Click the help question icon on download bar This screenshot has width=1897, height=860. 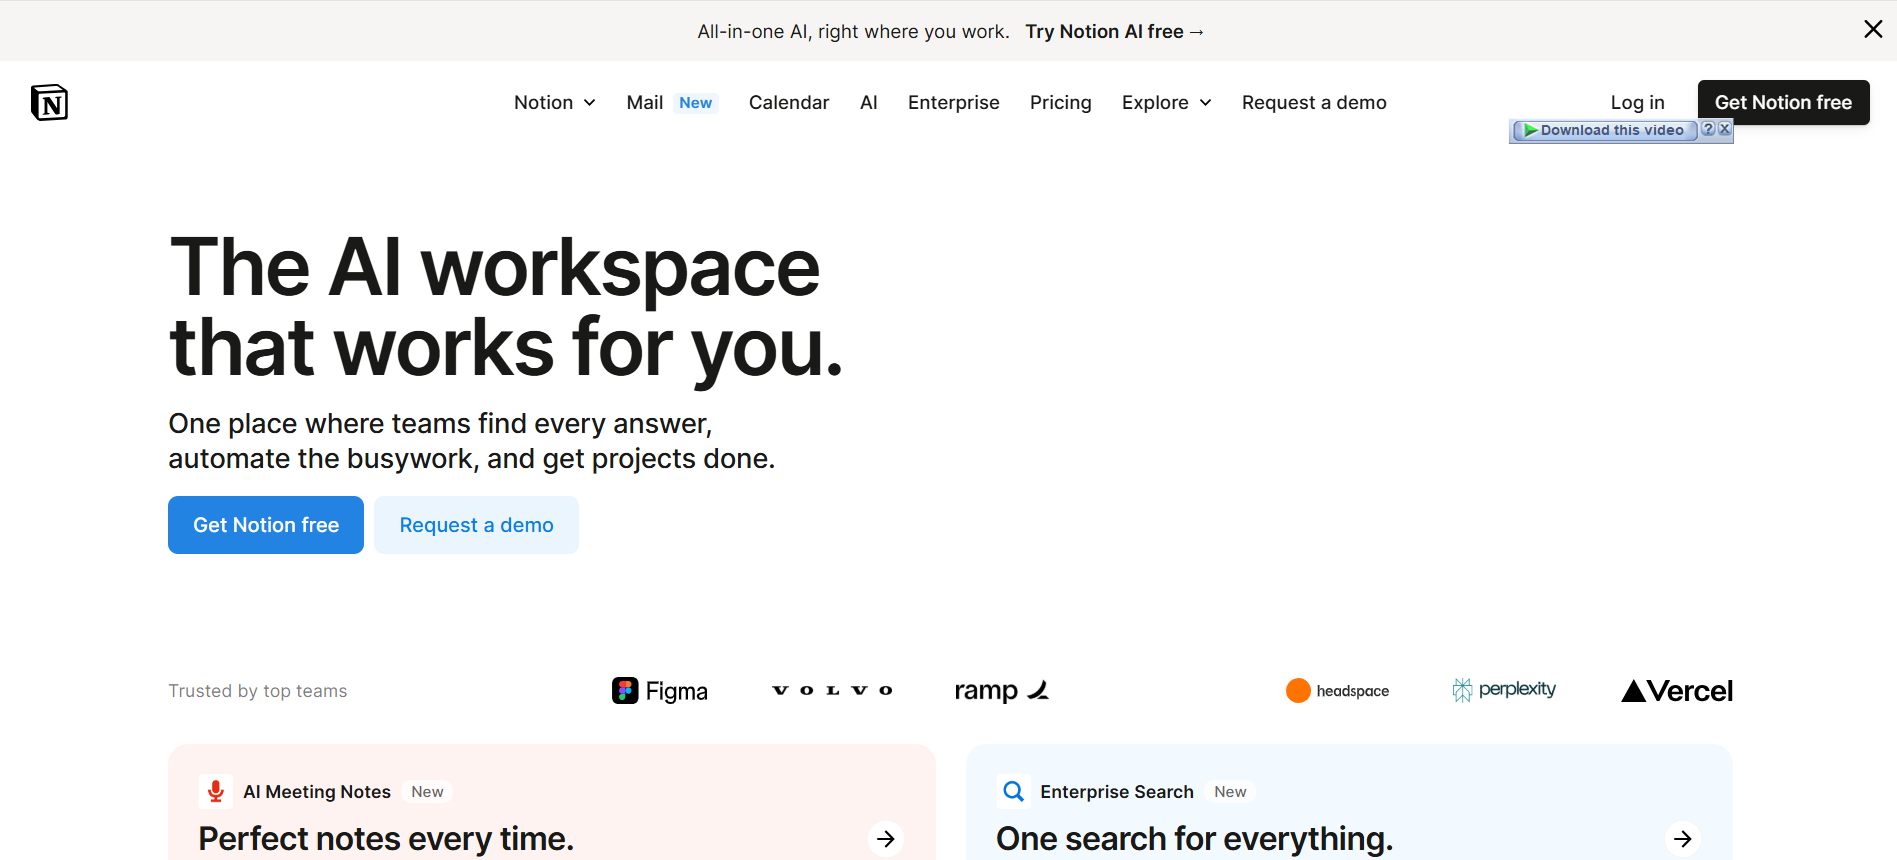coord(1708,129)
